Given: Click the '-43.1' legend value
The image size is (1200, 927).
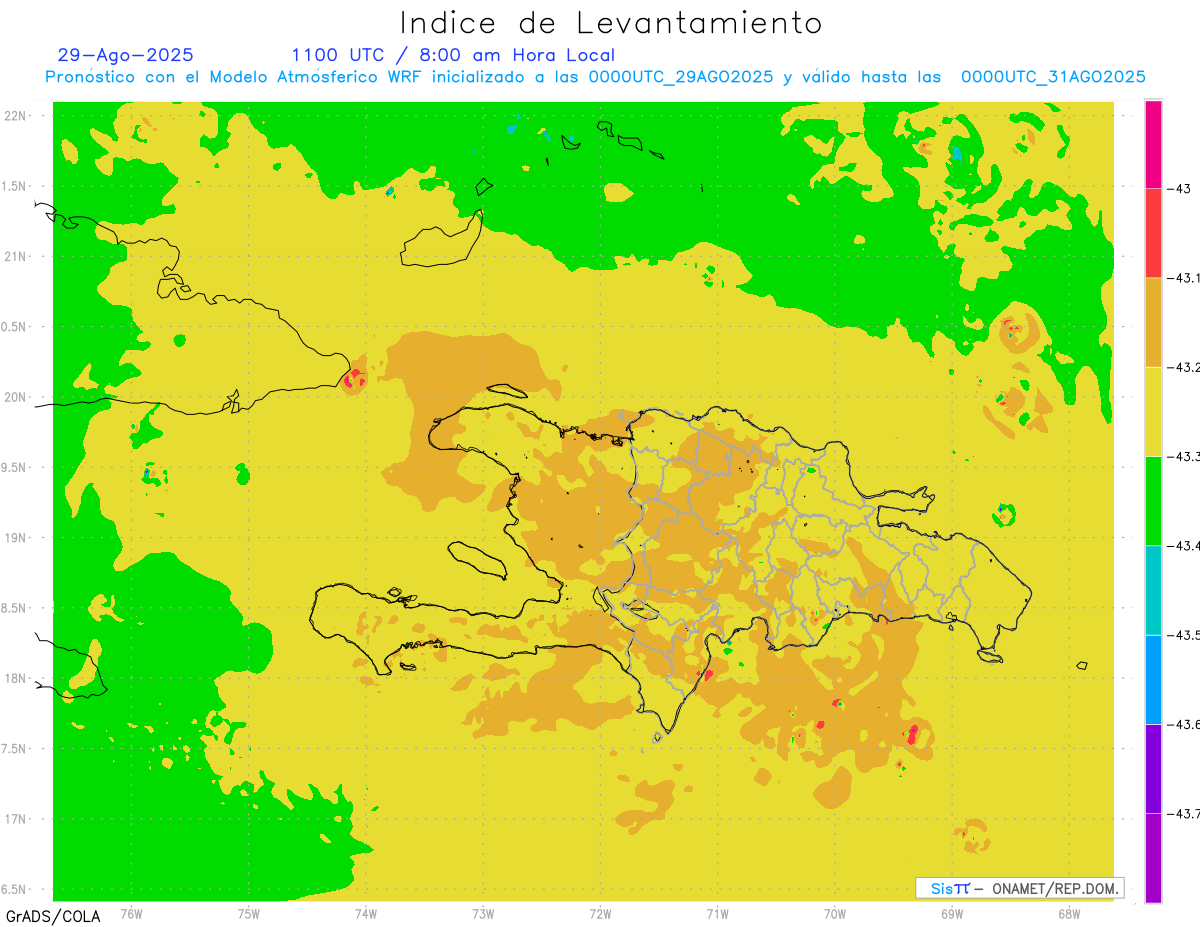Looking at the screenshot, I should (x=1183, y=278).
